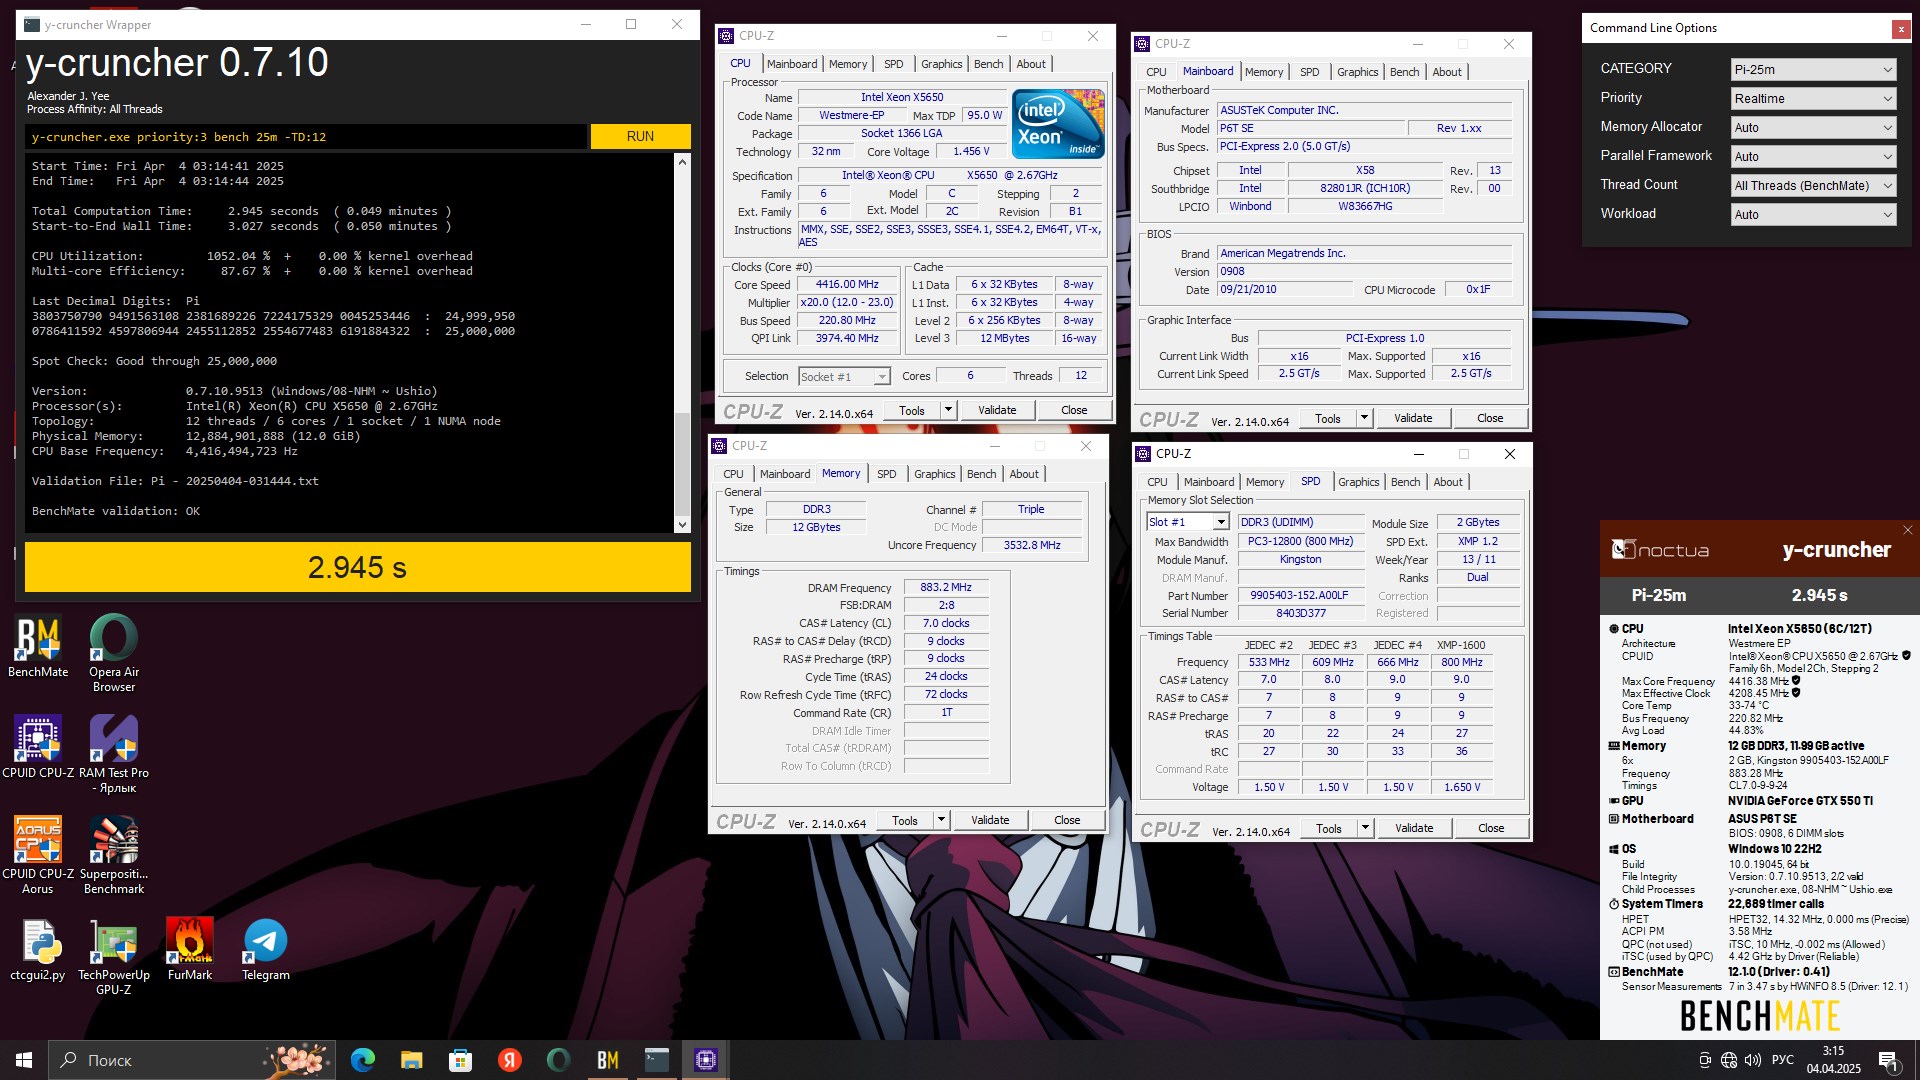Open BenchMate desktop shortcut
Image resolution: width=1920 pixels, height=1080 pixels.
(38, 647)
